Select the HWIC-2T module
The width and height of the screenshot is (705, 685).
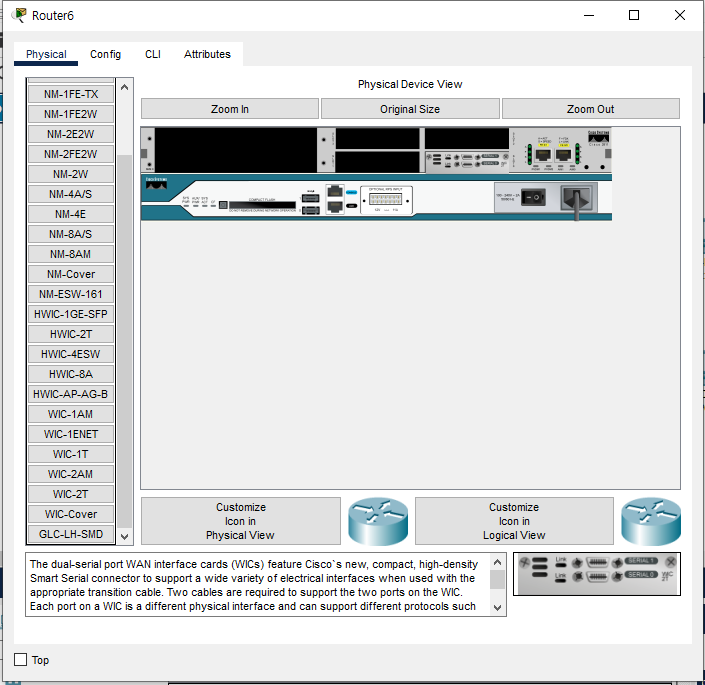(x=71, y=334)
